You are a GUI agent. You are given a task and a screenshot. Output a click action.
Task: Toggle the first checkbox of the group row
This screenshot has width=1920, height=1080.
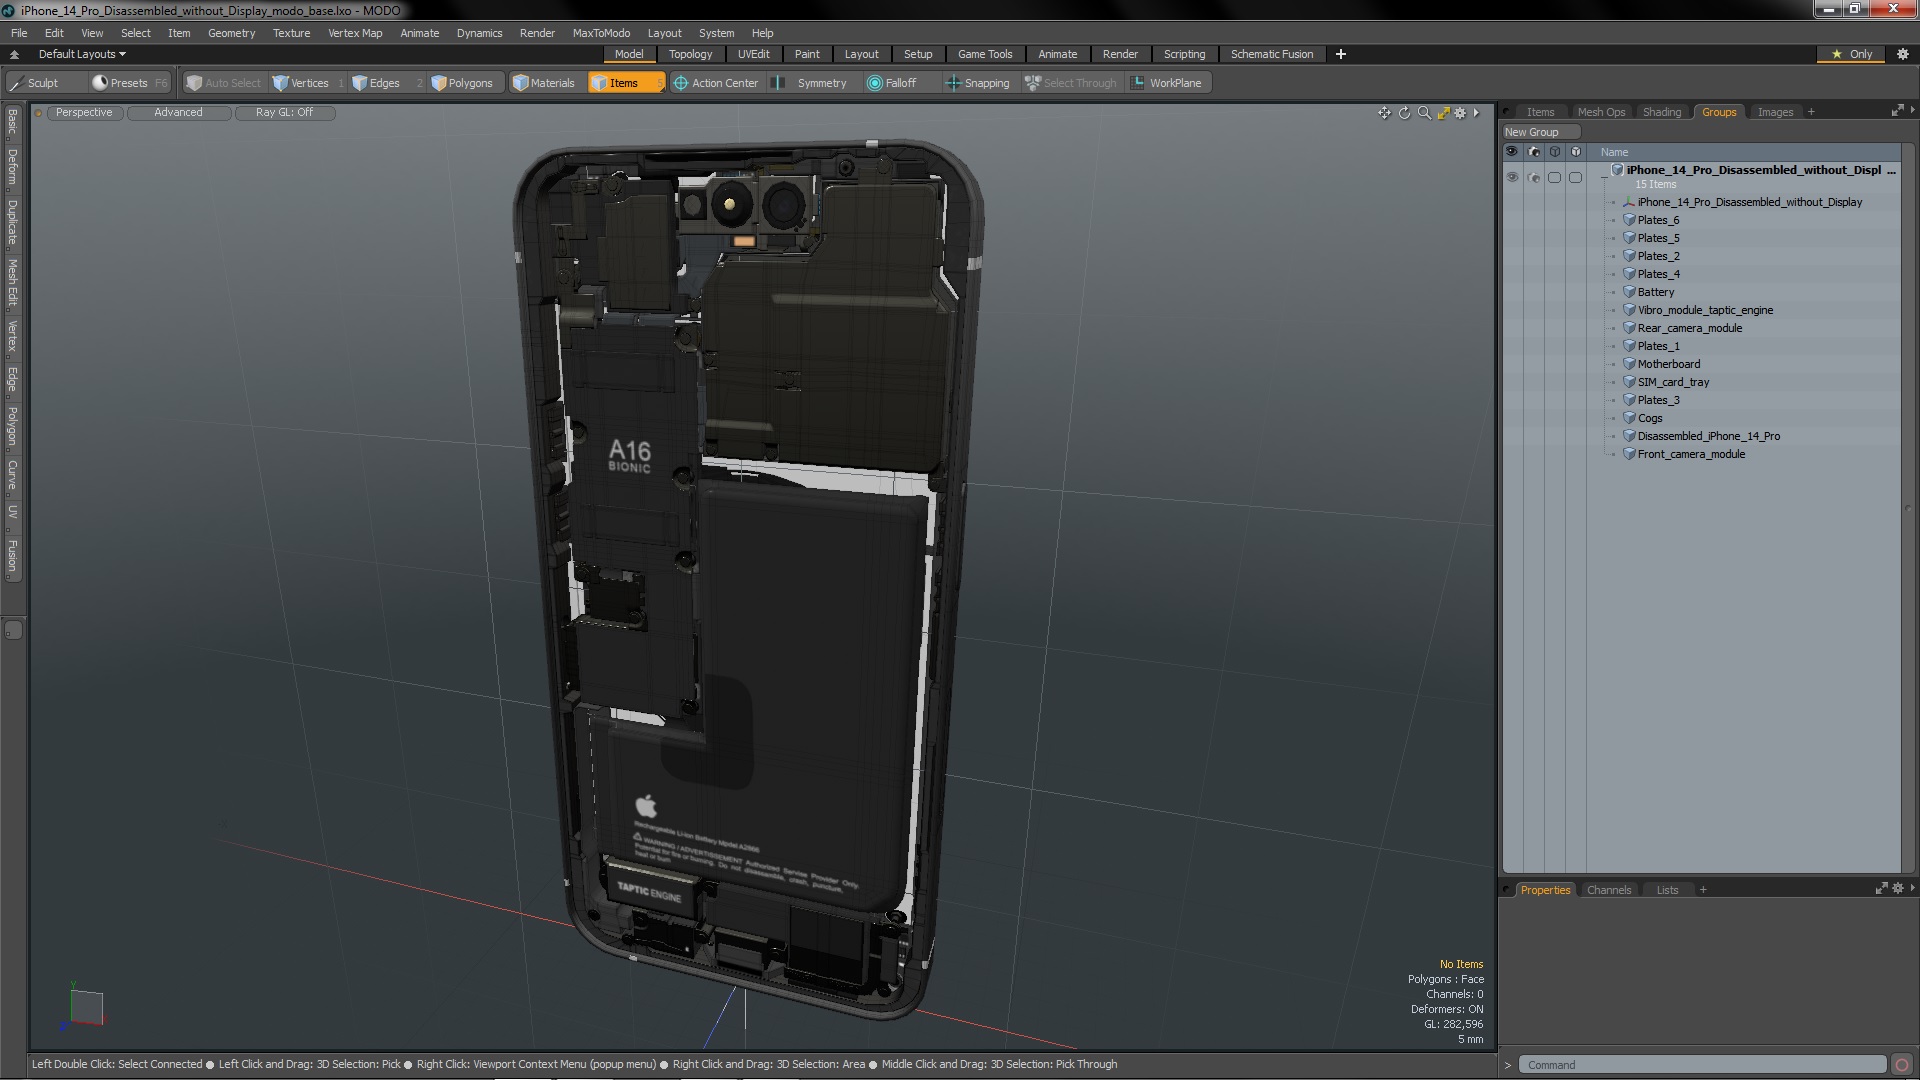1554,177
